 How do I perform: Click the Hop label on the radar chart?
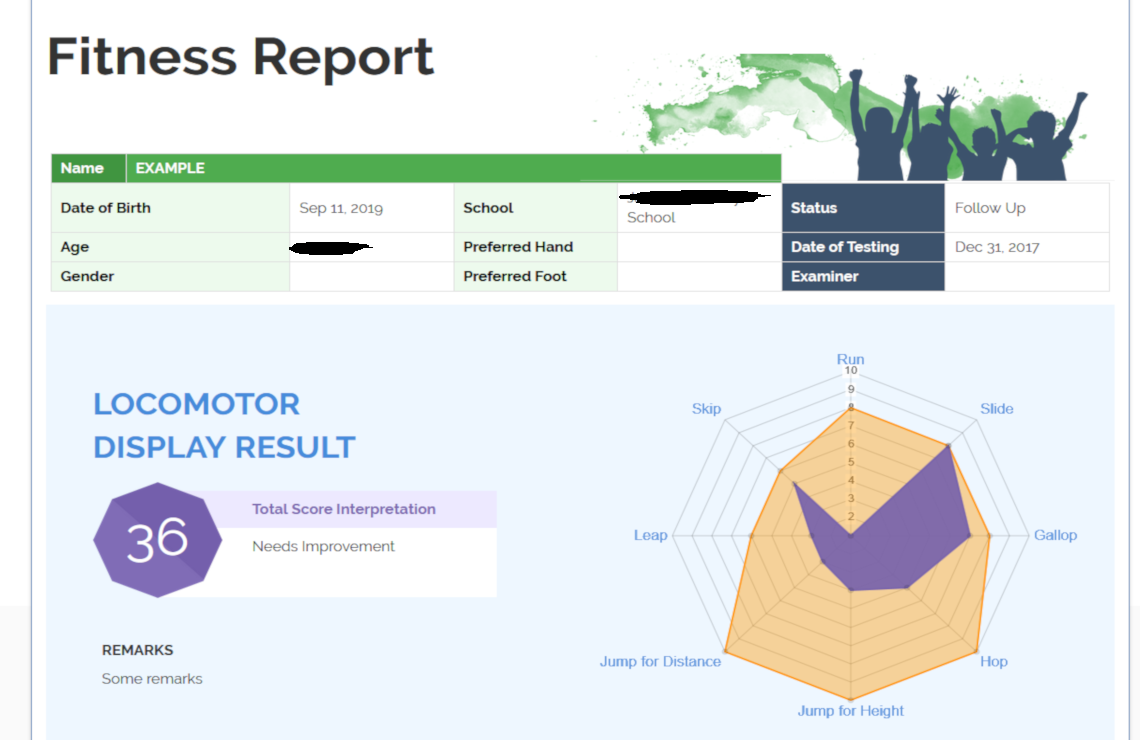(993, 661)
